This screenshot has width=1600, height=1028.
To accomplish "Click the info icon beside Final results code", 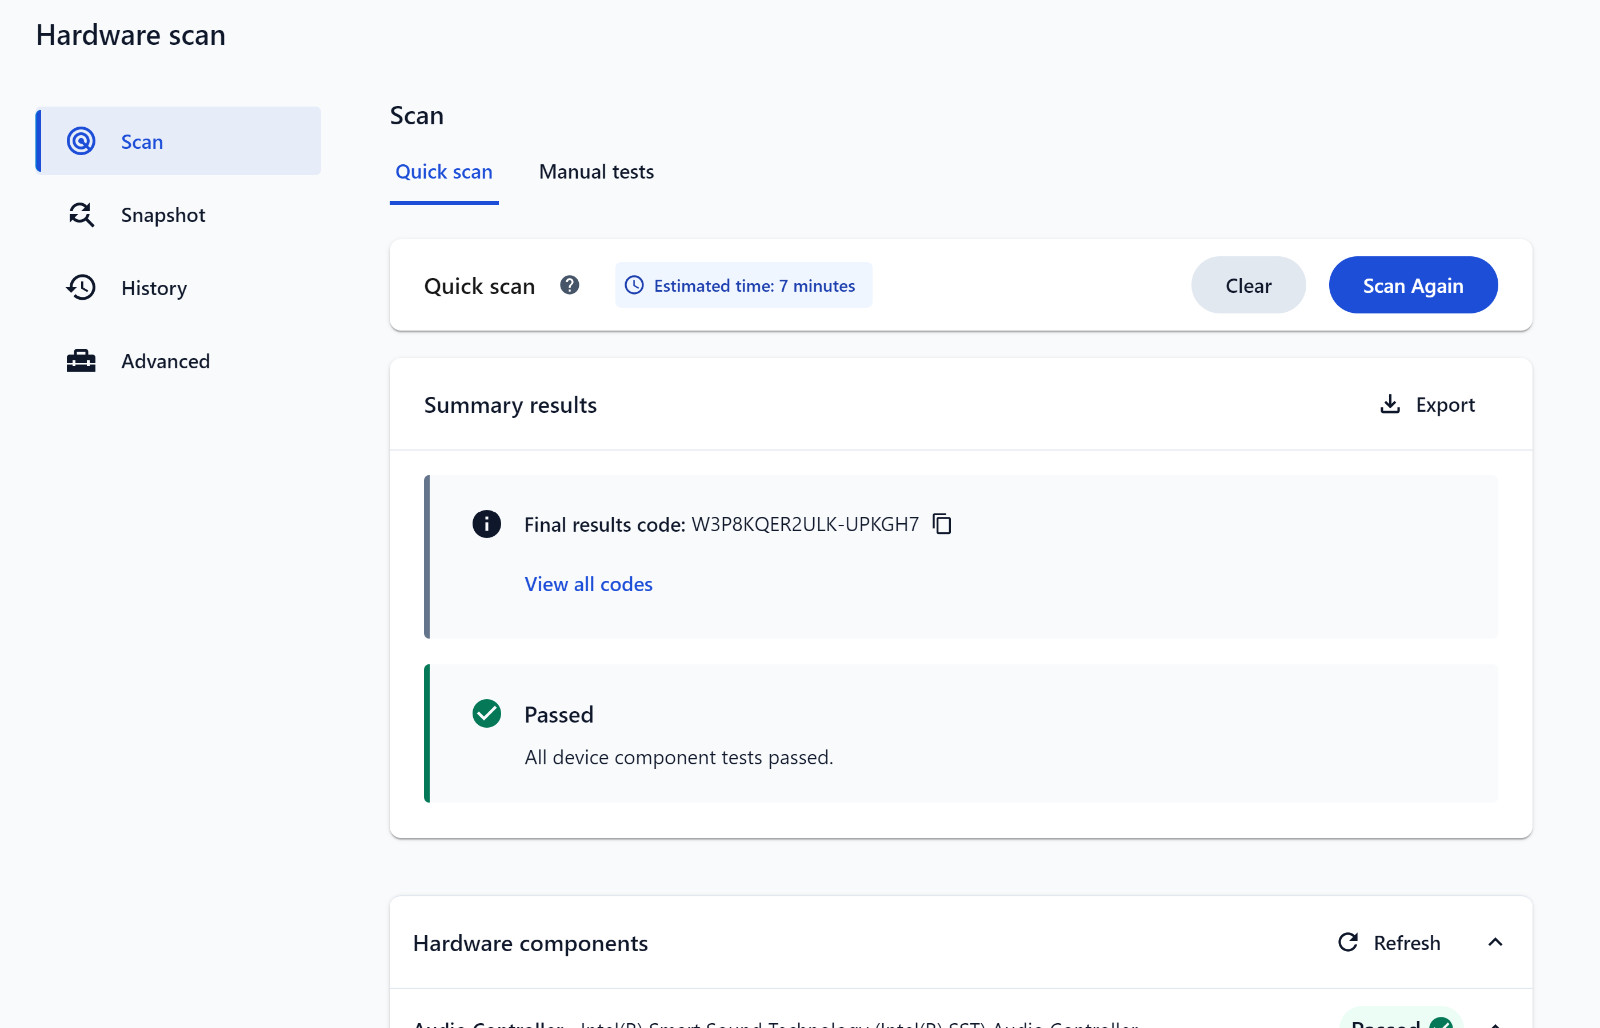I will 487,524.
